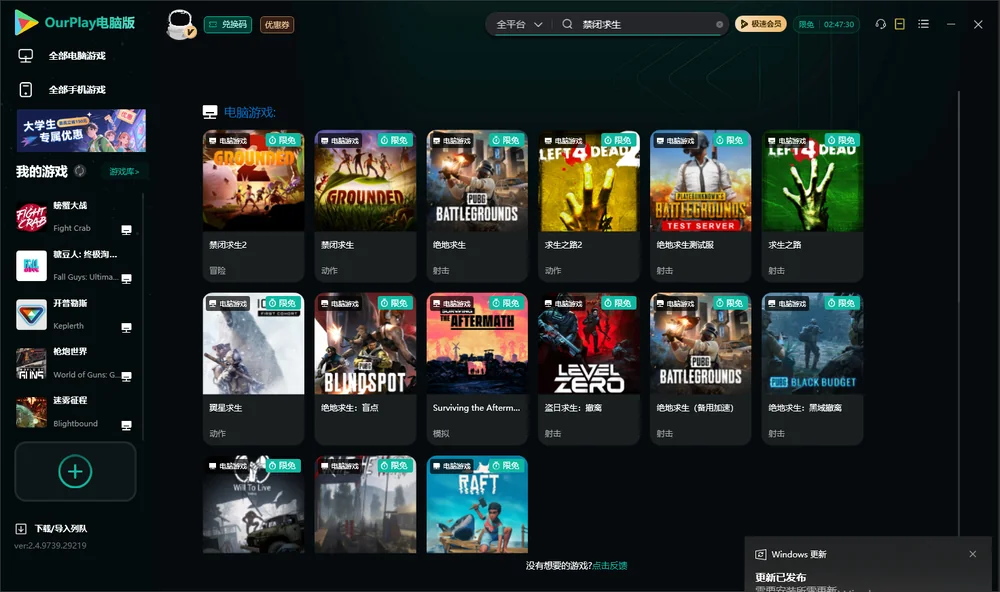The width and height of the screenshot is (1000, 592).
Task: Clear the search box text
Action: tap(719, 25)
